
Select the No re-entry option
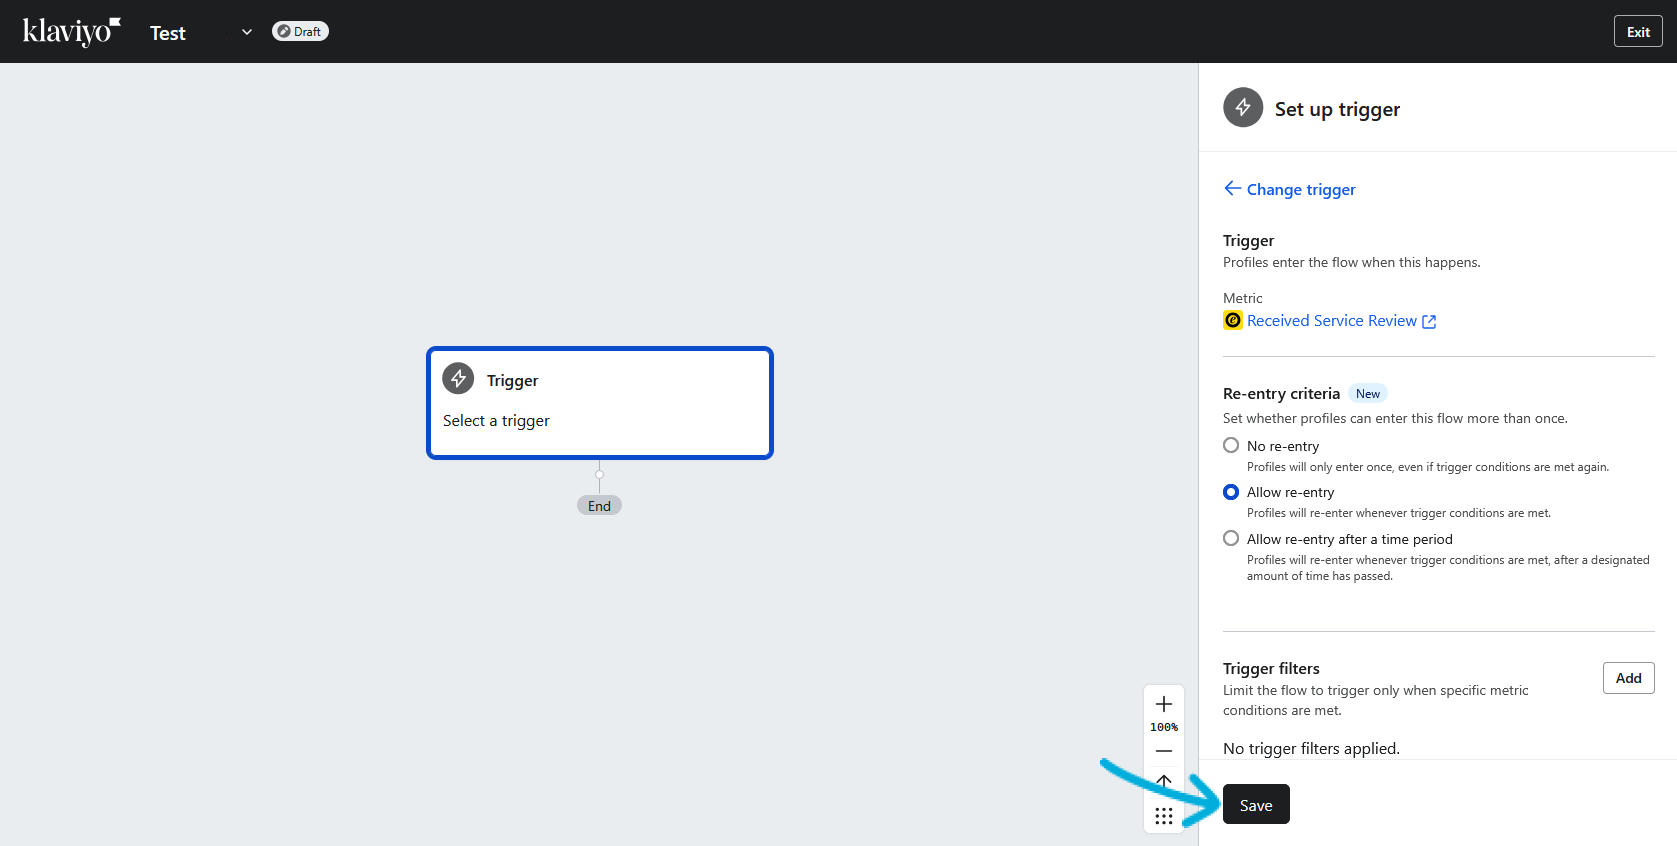pos(1231,446)
